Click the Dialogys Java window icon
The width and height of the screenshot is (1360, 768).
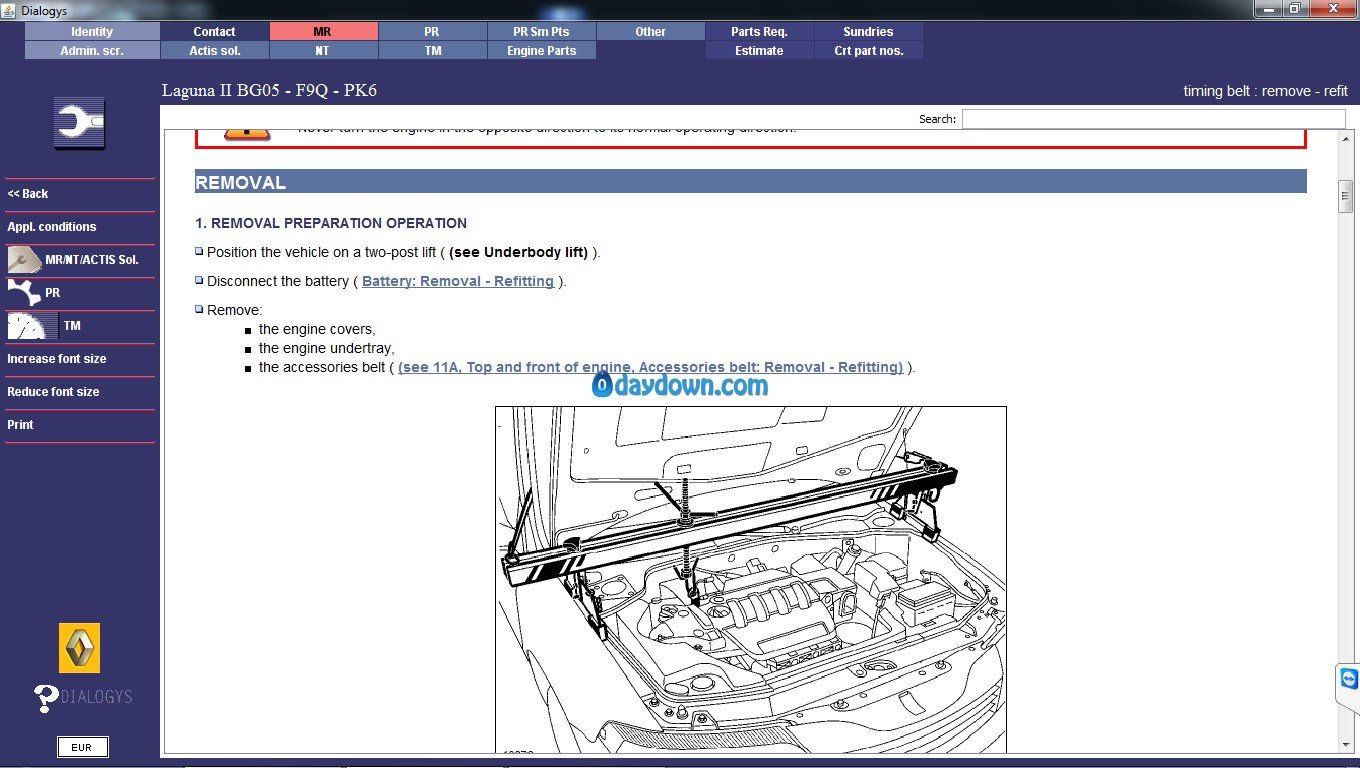10,9
